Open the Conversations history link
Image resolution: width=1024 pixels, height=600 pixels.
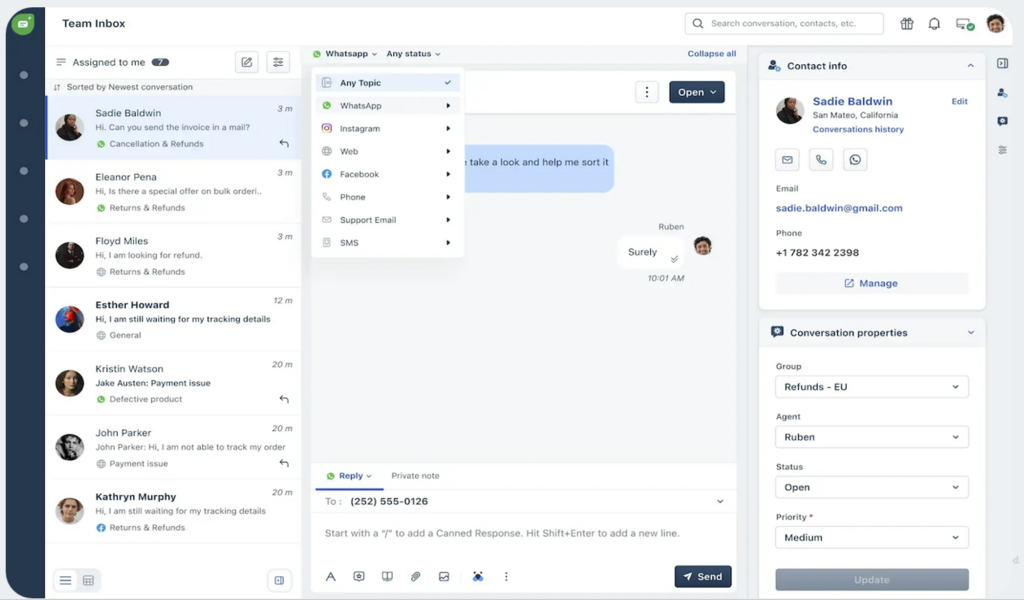(858, 129)
